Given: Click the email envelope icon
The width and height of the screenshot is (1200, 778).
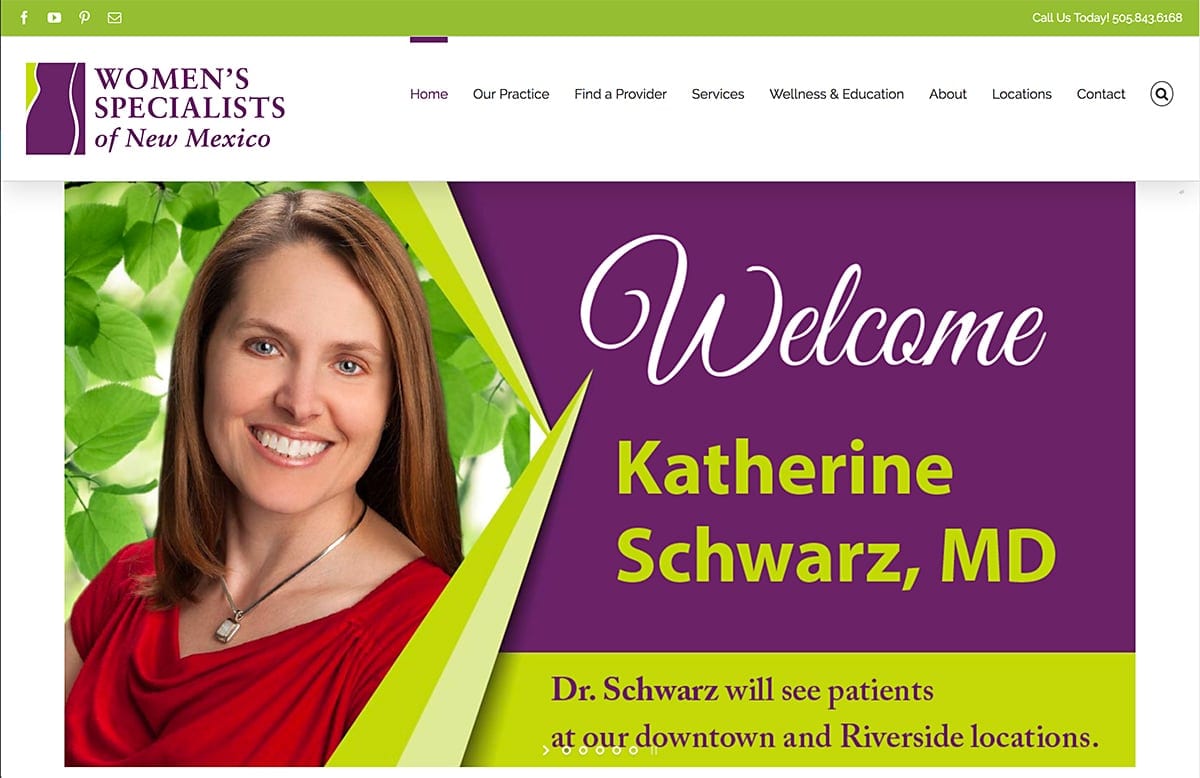Looking at the screenshot, I should click(114, 18).
